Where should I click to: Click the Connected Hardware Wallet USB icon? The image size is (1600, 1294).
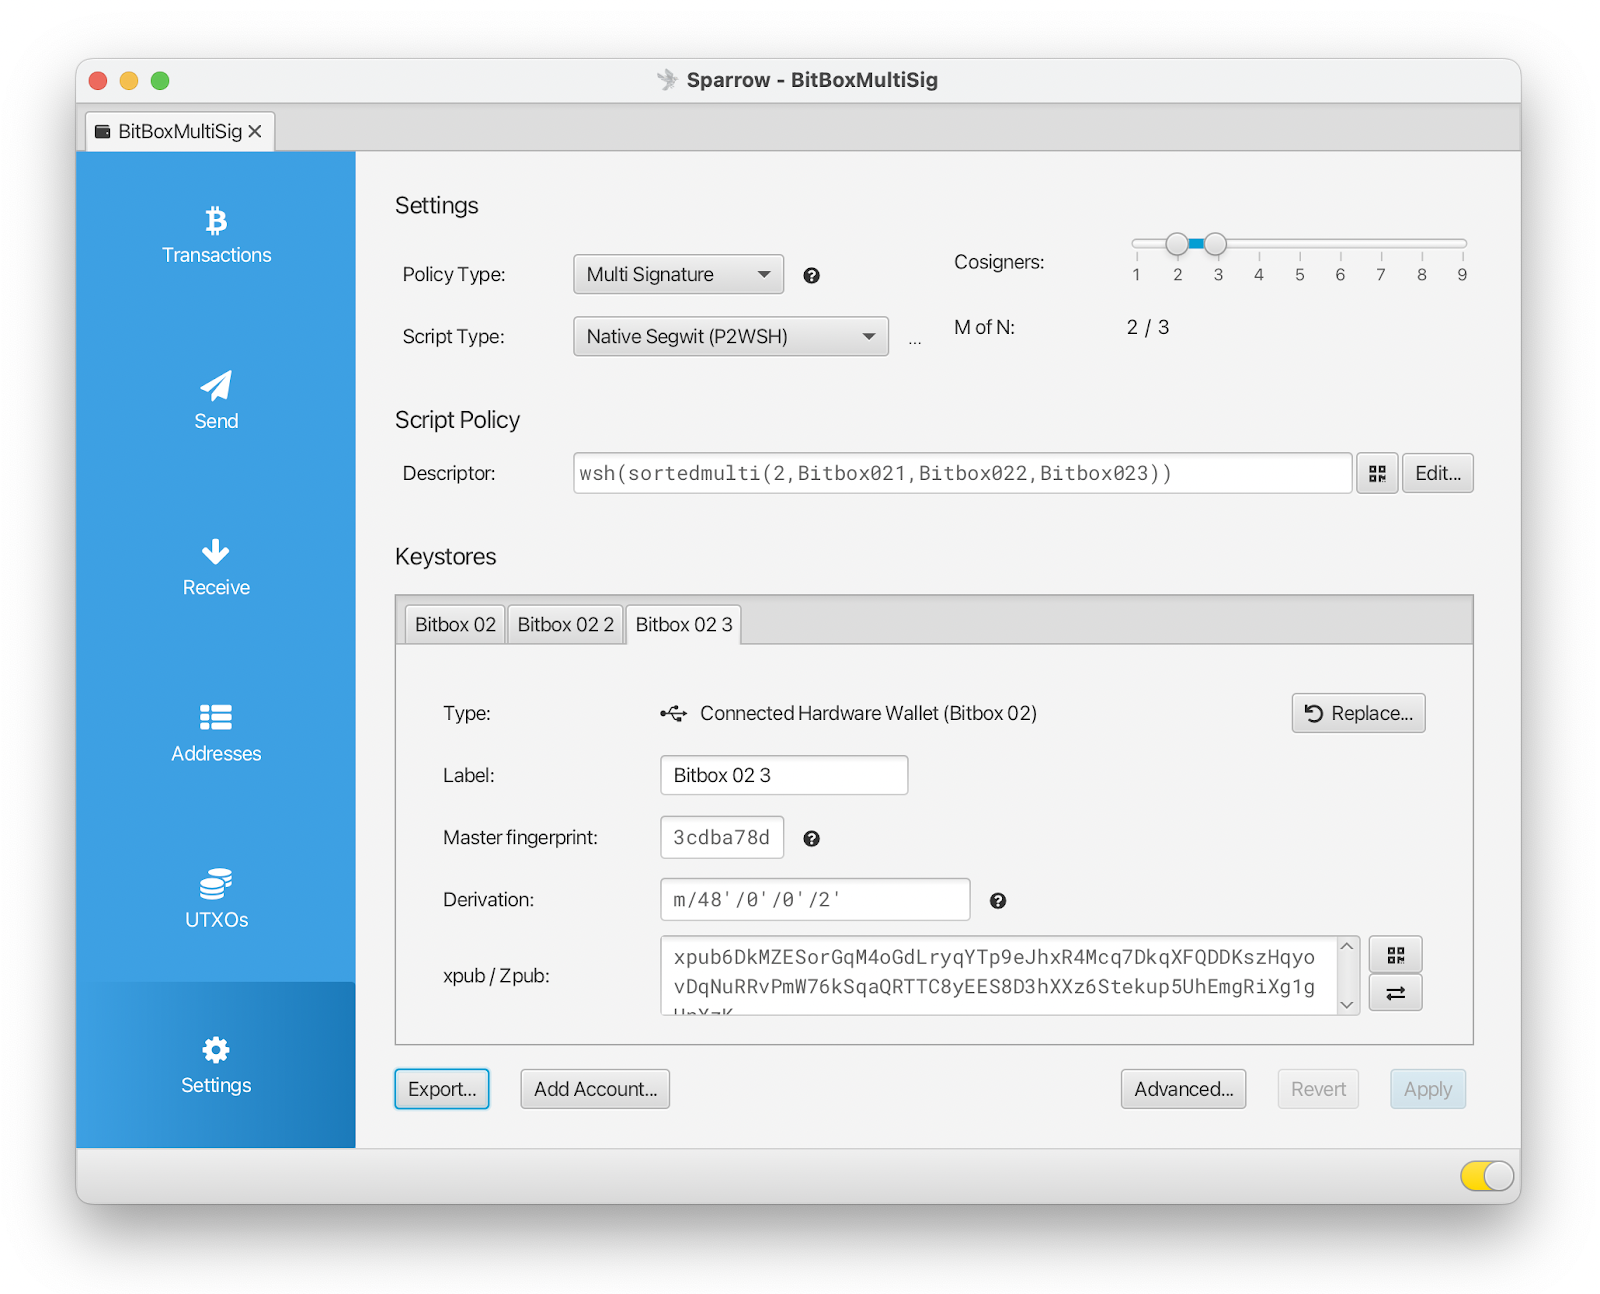click(x=674, y=713)
